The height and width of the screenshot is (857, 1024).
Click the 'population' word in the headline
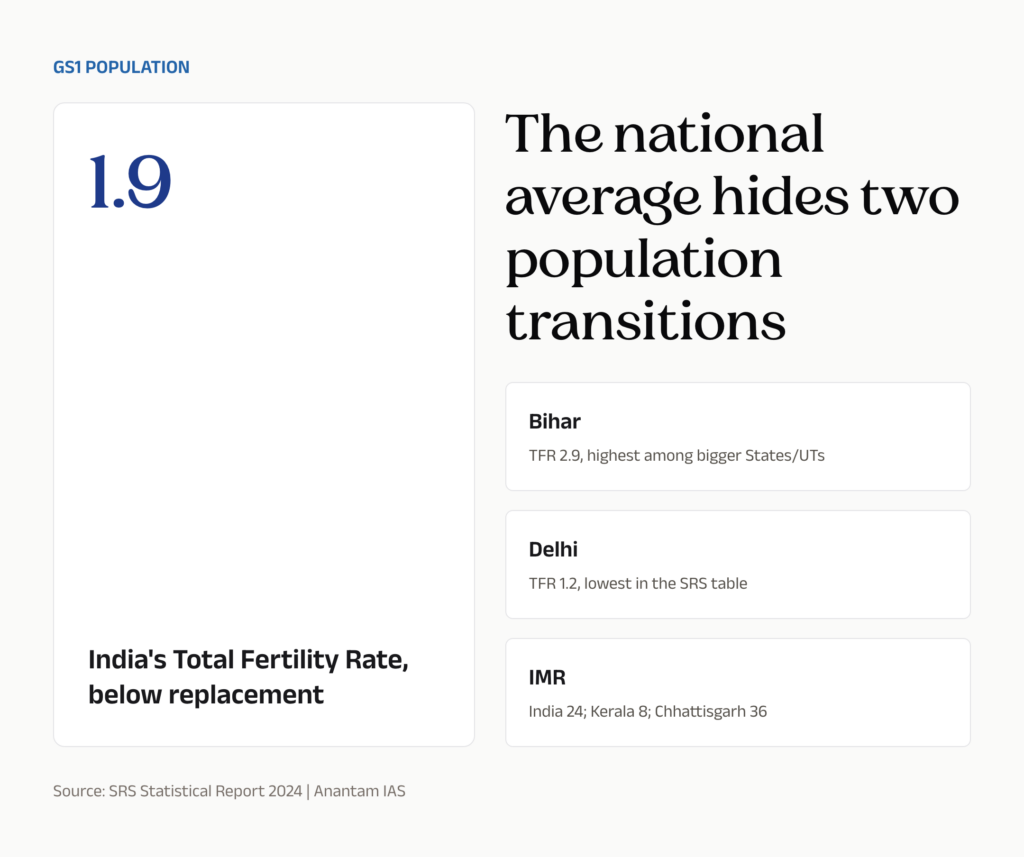[644, 260]
